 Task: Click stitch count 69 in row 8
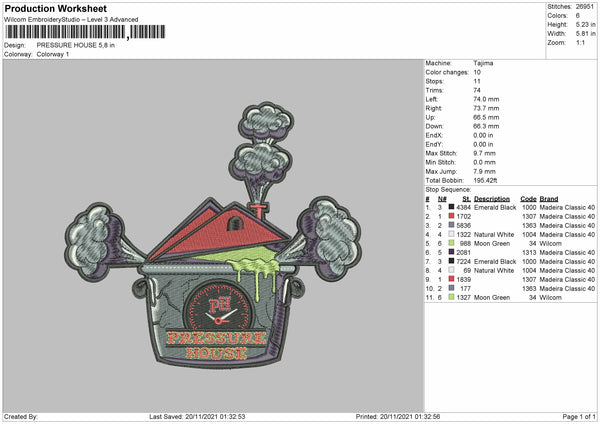467,270
